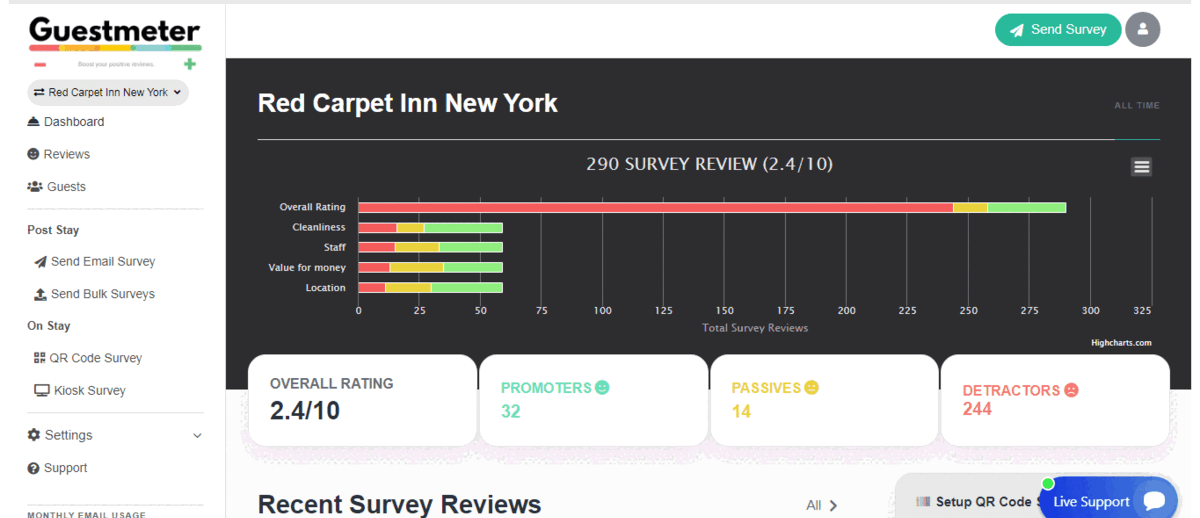Viewport: 1200px width, 518px height.
Task: Click the Guests people icon
Action: 35,187
